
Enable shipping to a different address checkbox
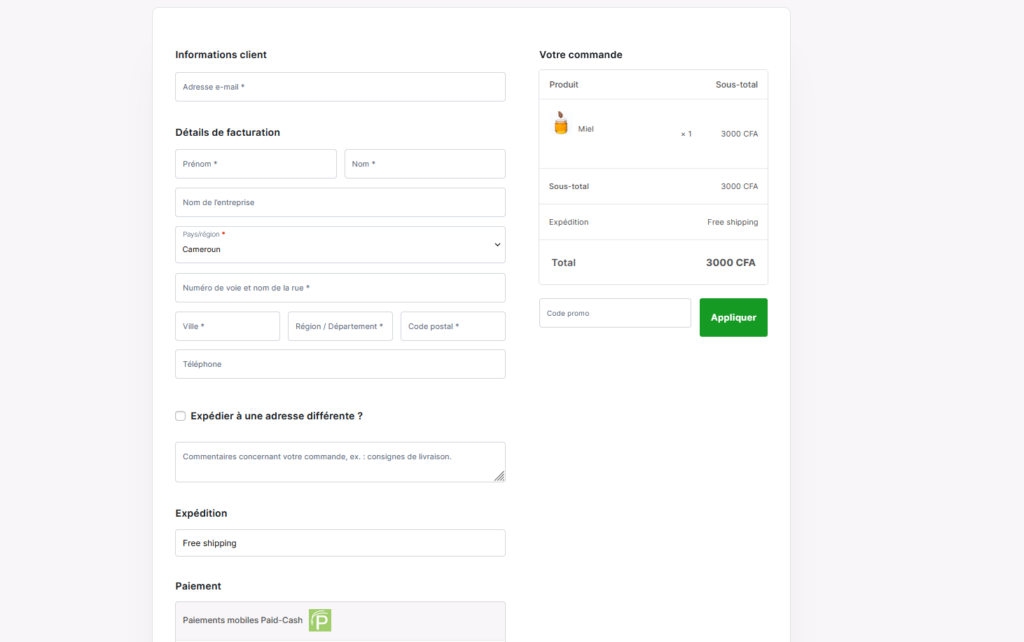click(180, 416)
